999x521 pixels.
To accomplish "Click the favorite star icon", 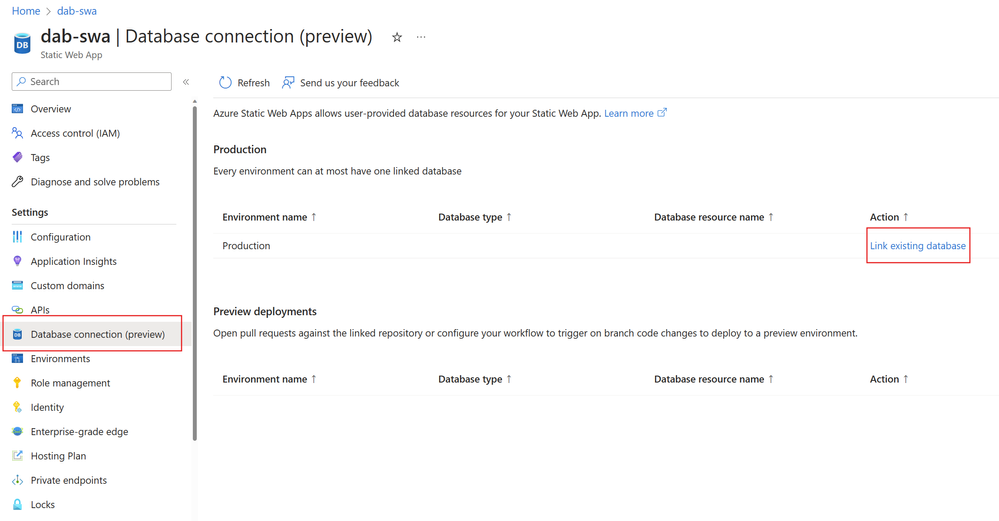I will click(397, 38).
